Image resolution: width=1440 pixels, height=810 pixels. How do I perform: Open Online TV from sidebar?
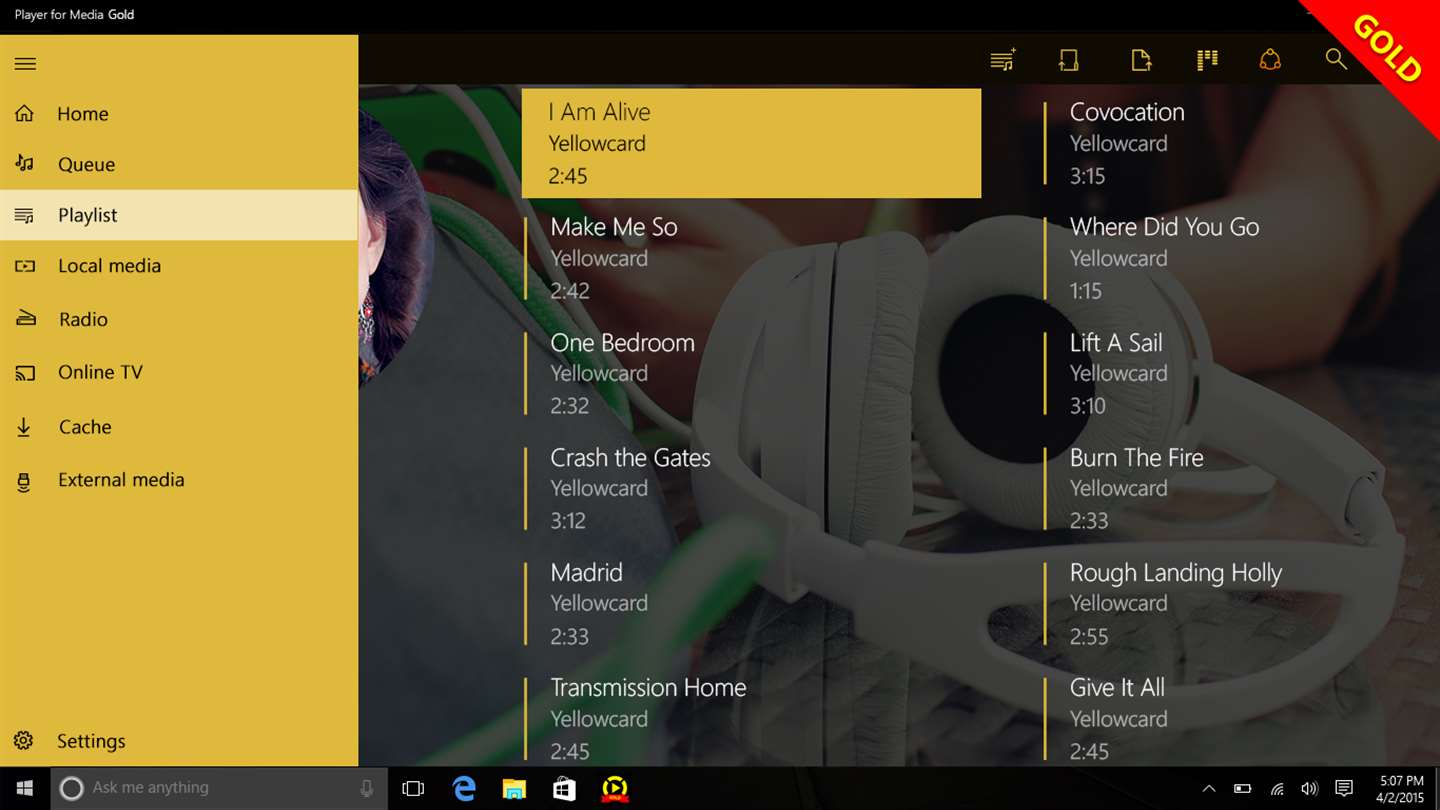click(x=179, y=372)
